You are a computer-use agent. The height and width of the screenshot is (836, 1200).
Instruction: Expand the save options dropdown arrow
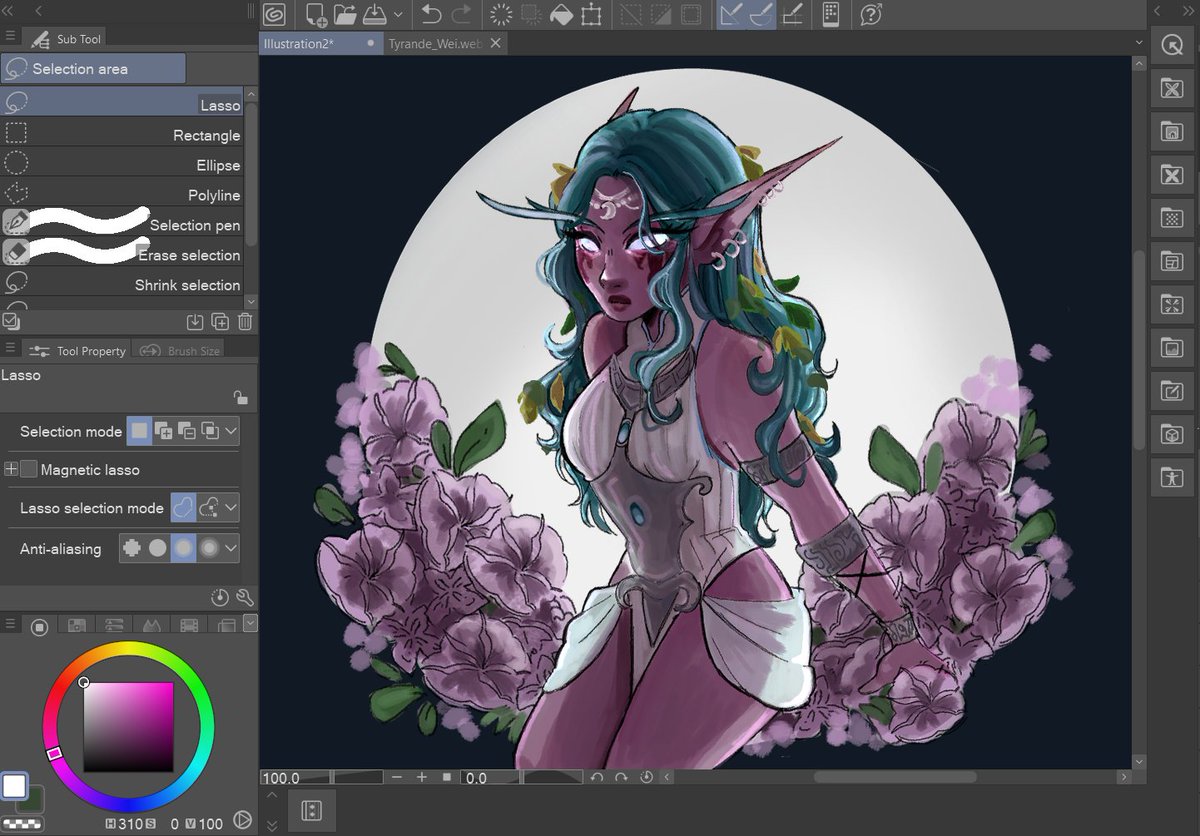[x=398, y=15]
